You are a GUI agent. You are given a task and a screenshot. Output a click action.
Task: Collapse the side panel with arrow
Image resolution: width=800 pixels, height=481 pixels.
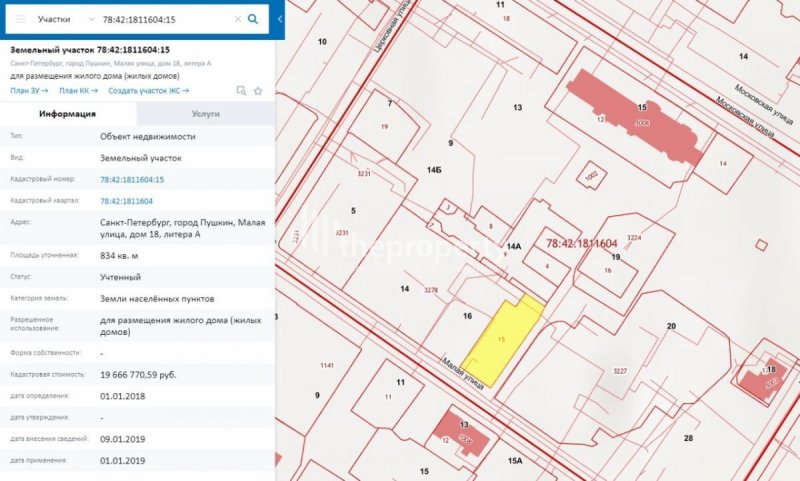(280, 19)
